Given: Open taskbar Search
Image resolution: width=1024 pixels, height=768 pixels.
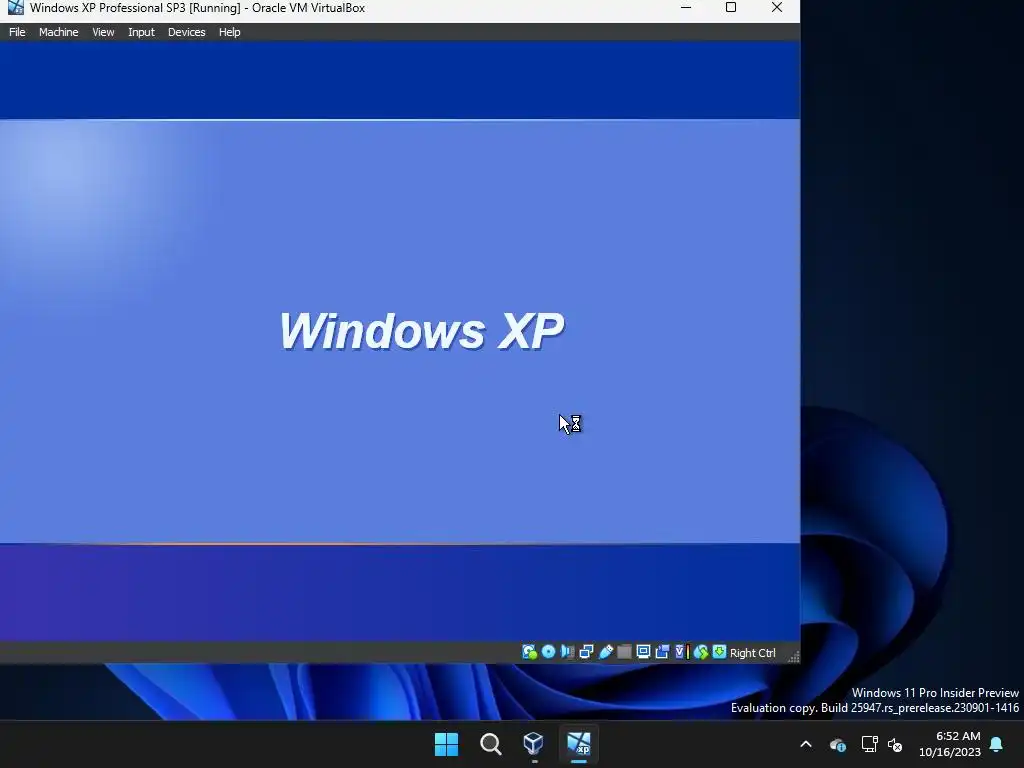Looking at the screenshot, I should point(490,744).
